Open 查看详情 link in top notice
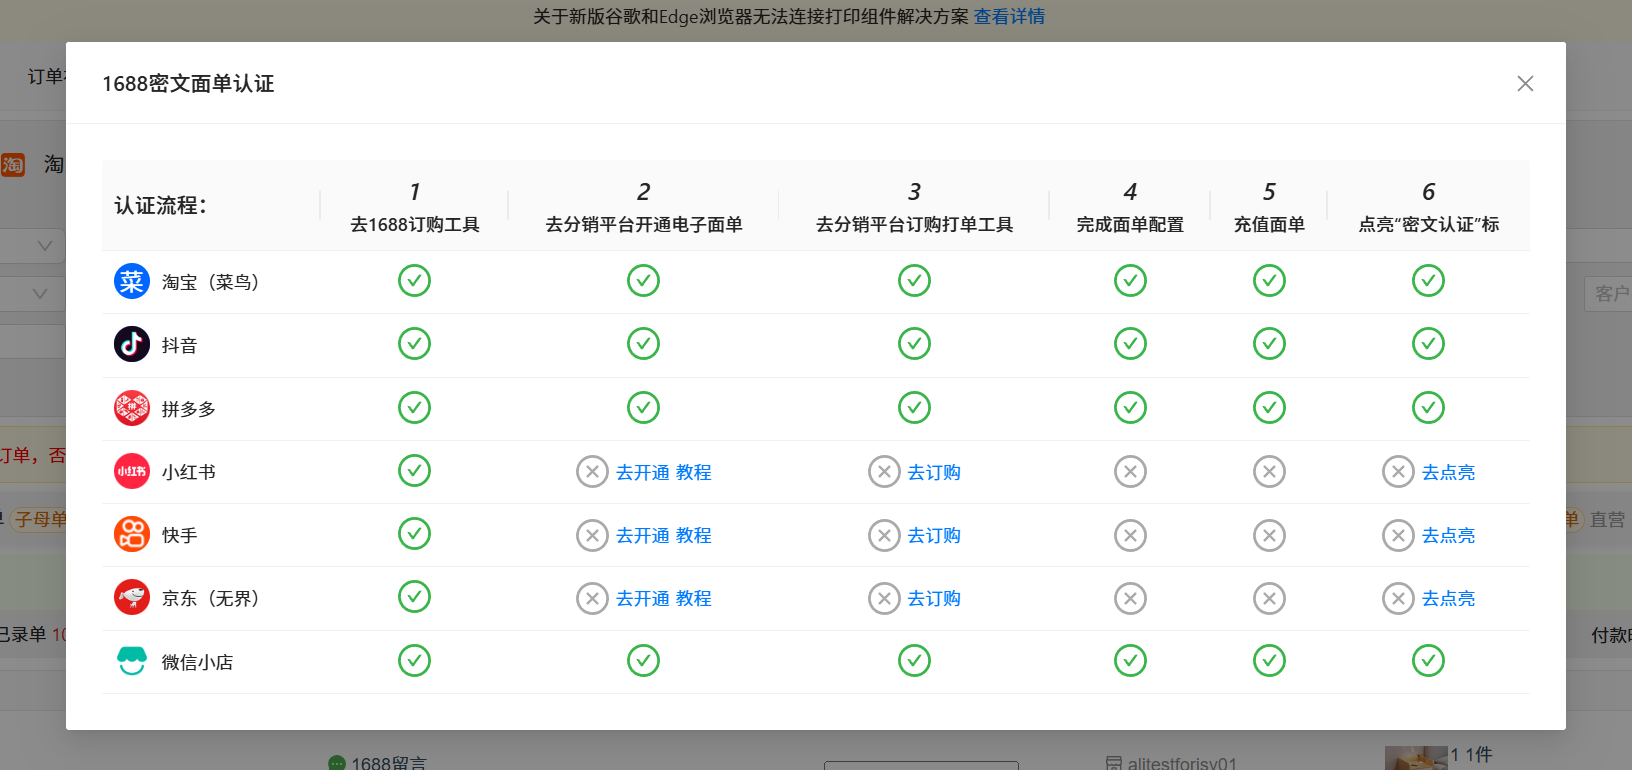The width and height of the screenshot is (1632, 770). click(1009, 16)
